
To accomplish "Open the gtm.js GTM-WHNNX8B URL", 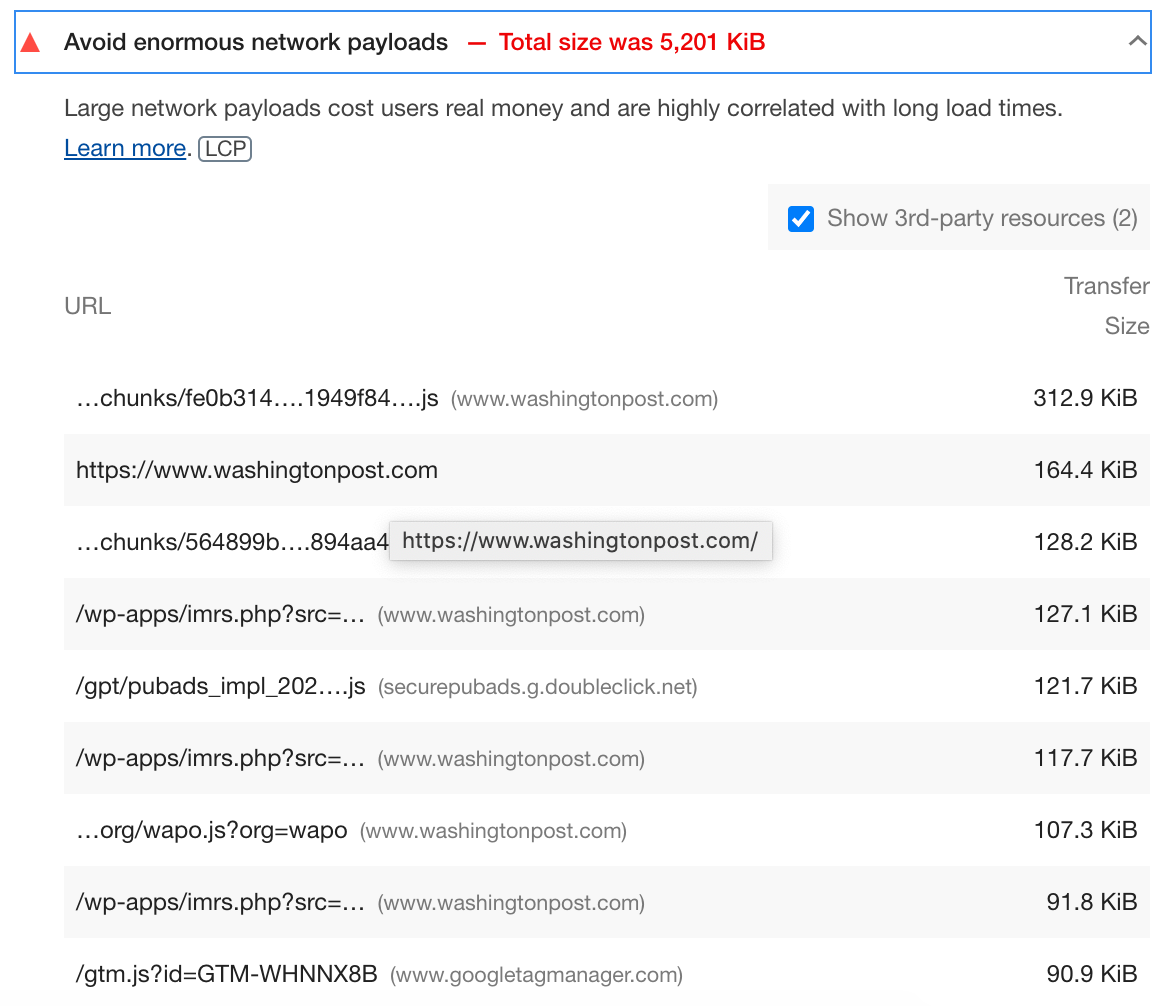I will click(x=227, y=974).
